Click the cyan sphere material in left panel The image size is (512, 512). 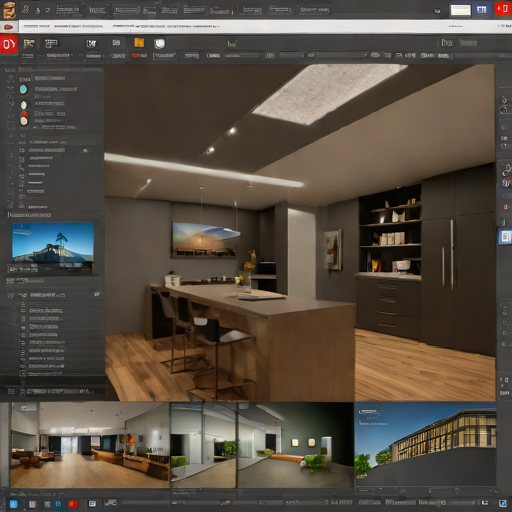pyautogui.click(x=23, y=89)
